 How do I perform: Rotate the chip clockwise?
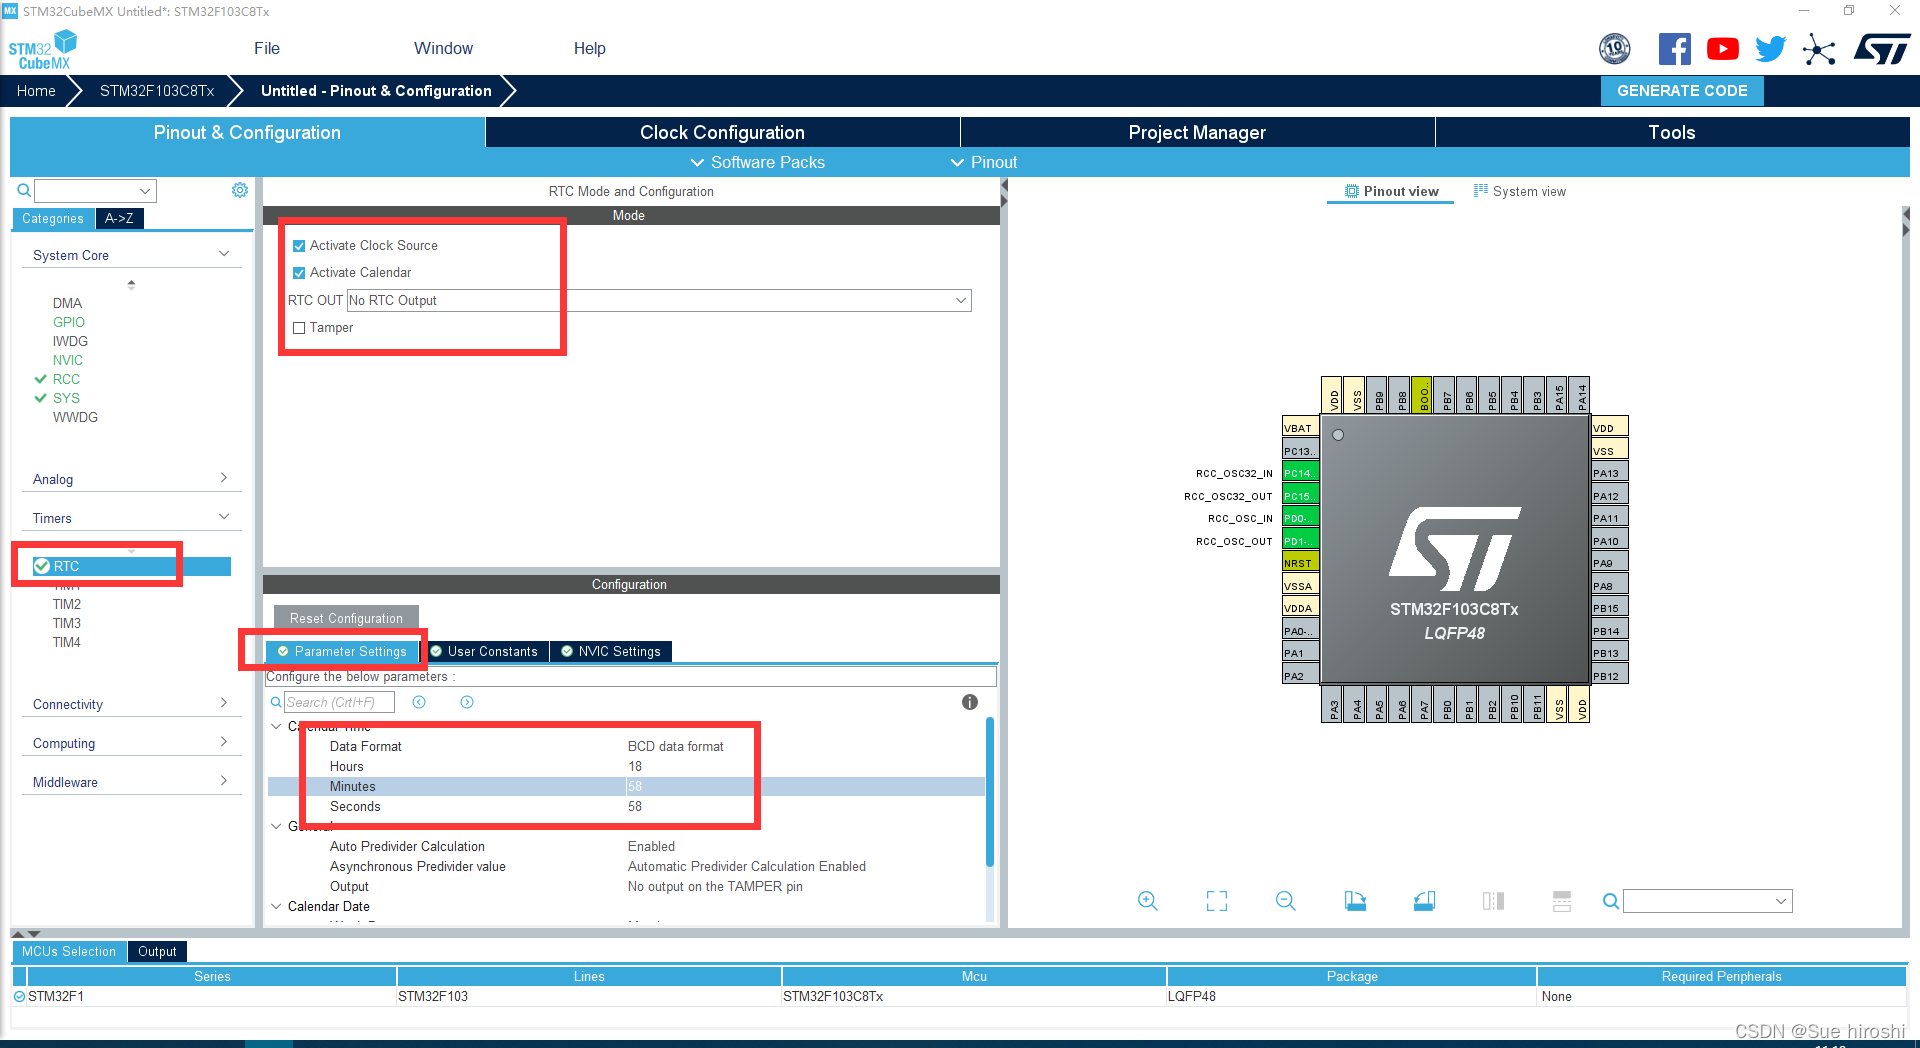pos(1355,901)
